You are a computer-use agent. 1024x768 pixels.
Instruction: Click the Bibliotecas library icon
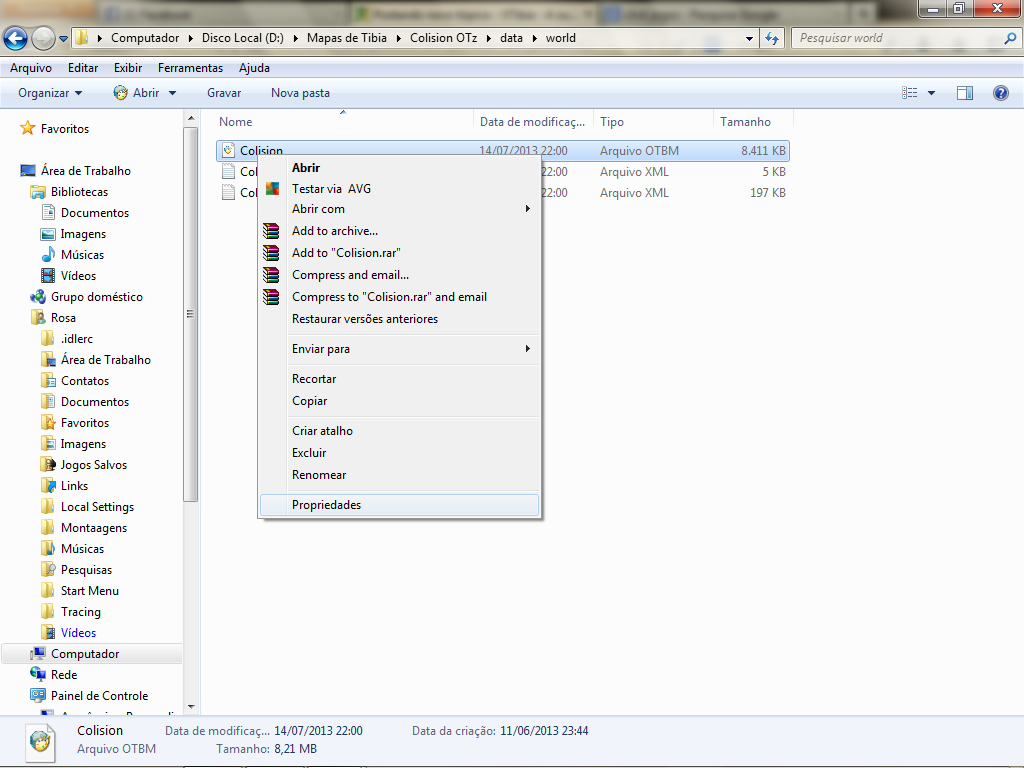(x=38, y=192)
